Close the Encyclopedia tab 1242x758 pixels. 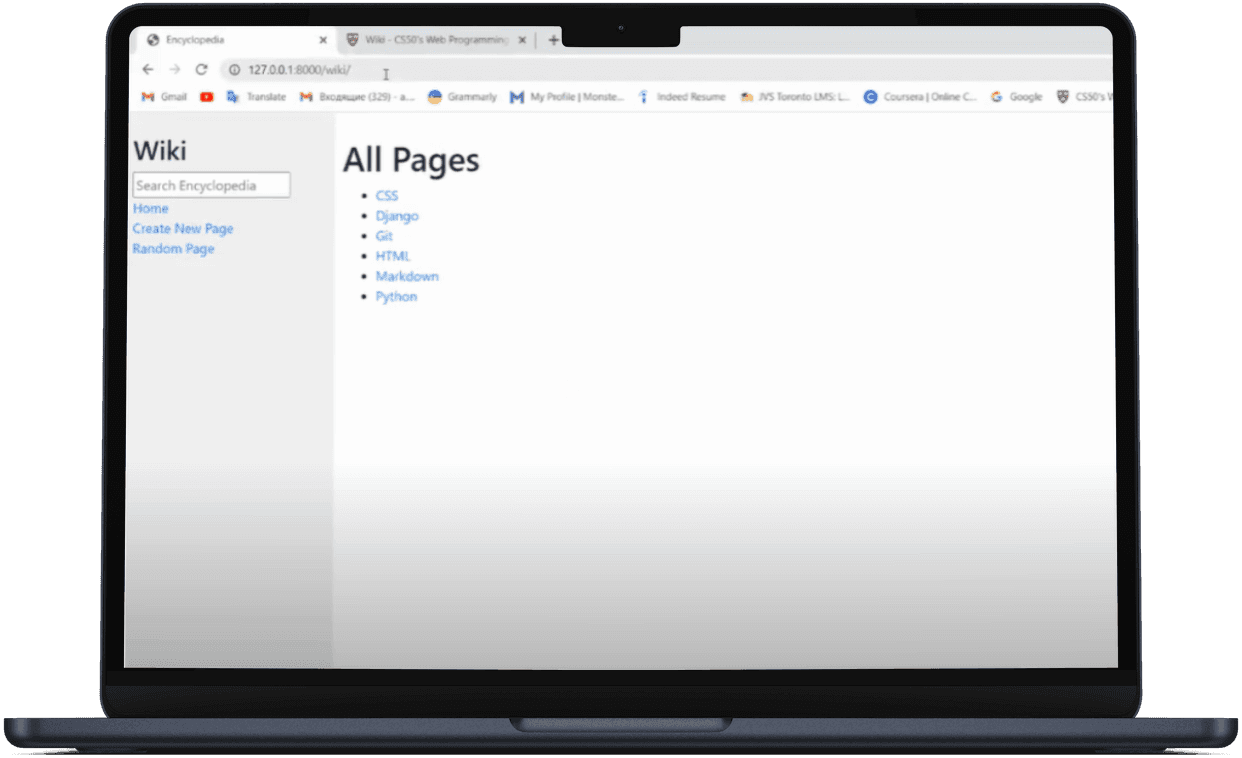point(322,40)
